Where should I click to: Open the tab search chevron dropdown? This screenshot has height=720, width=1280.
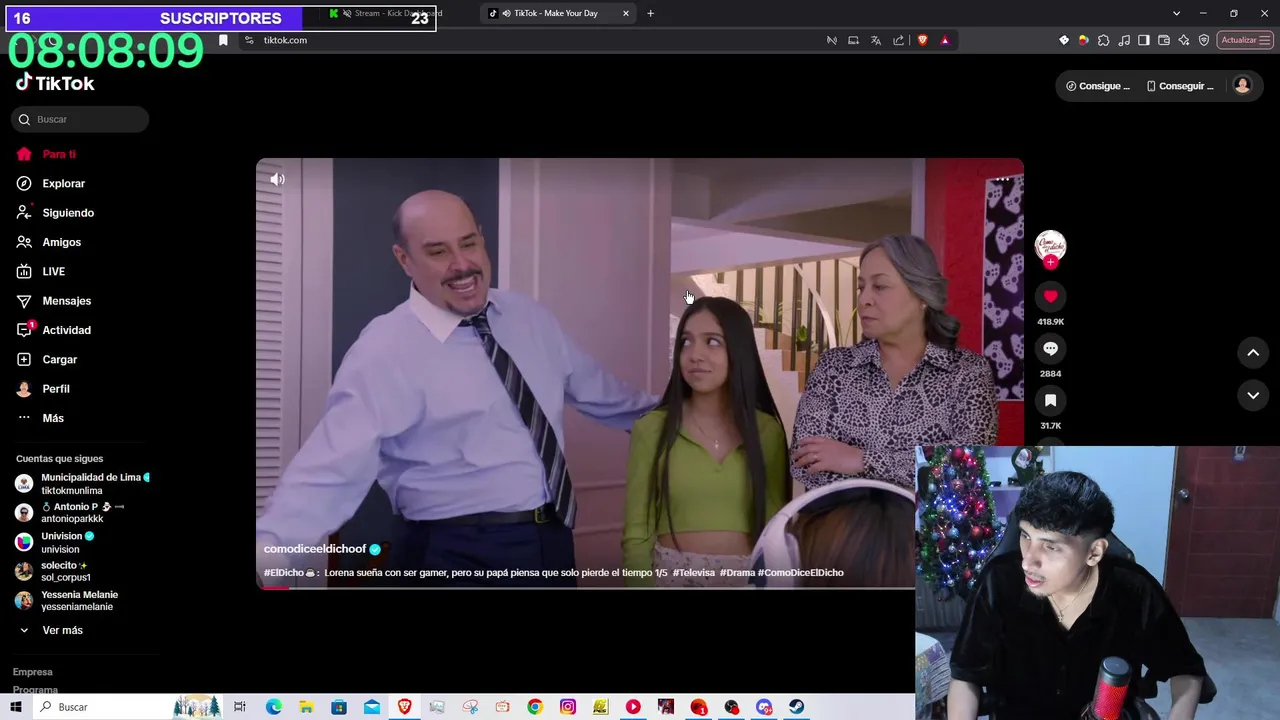click(x=1176, y=13)
